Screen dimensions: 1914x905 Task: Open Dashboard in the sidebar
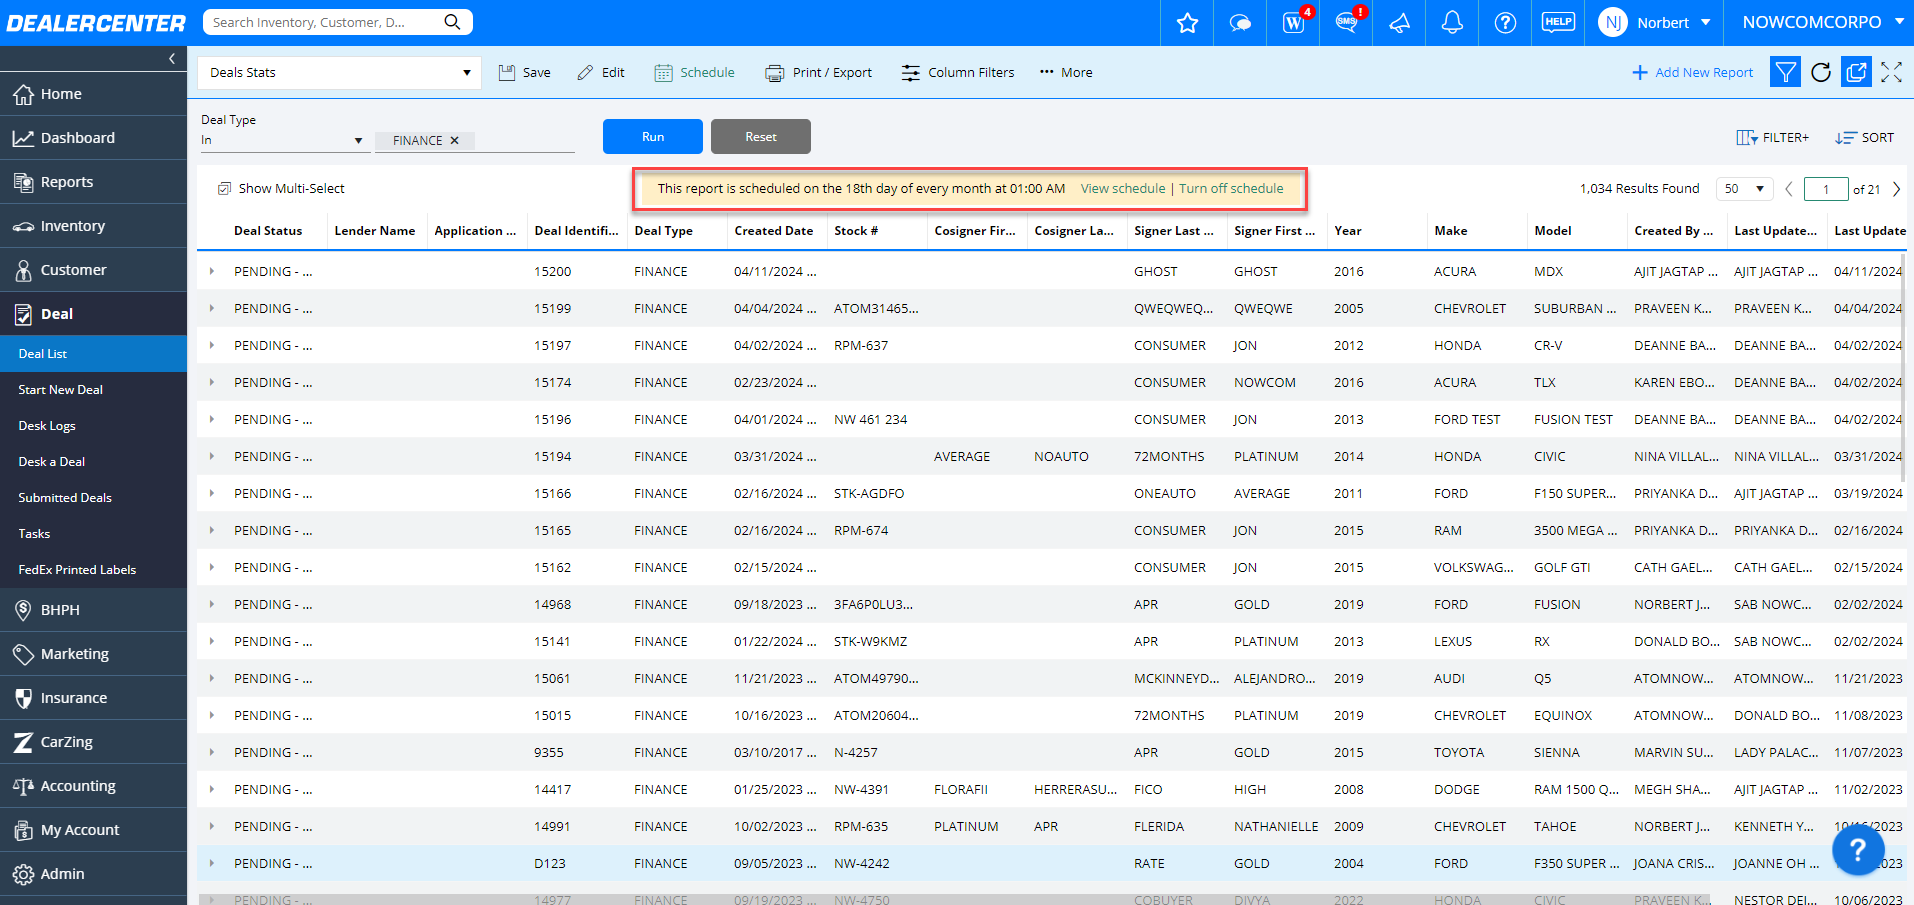[93, 138]
